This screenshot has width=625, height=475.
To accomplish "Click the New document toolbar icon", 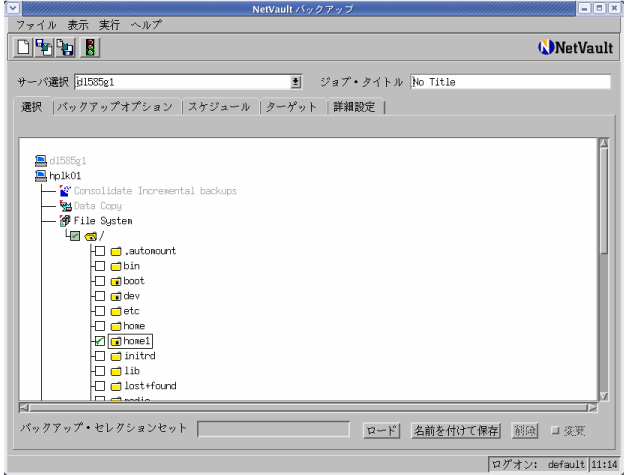I will click(23, 48).
